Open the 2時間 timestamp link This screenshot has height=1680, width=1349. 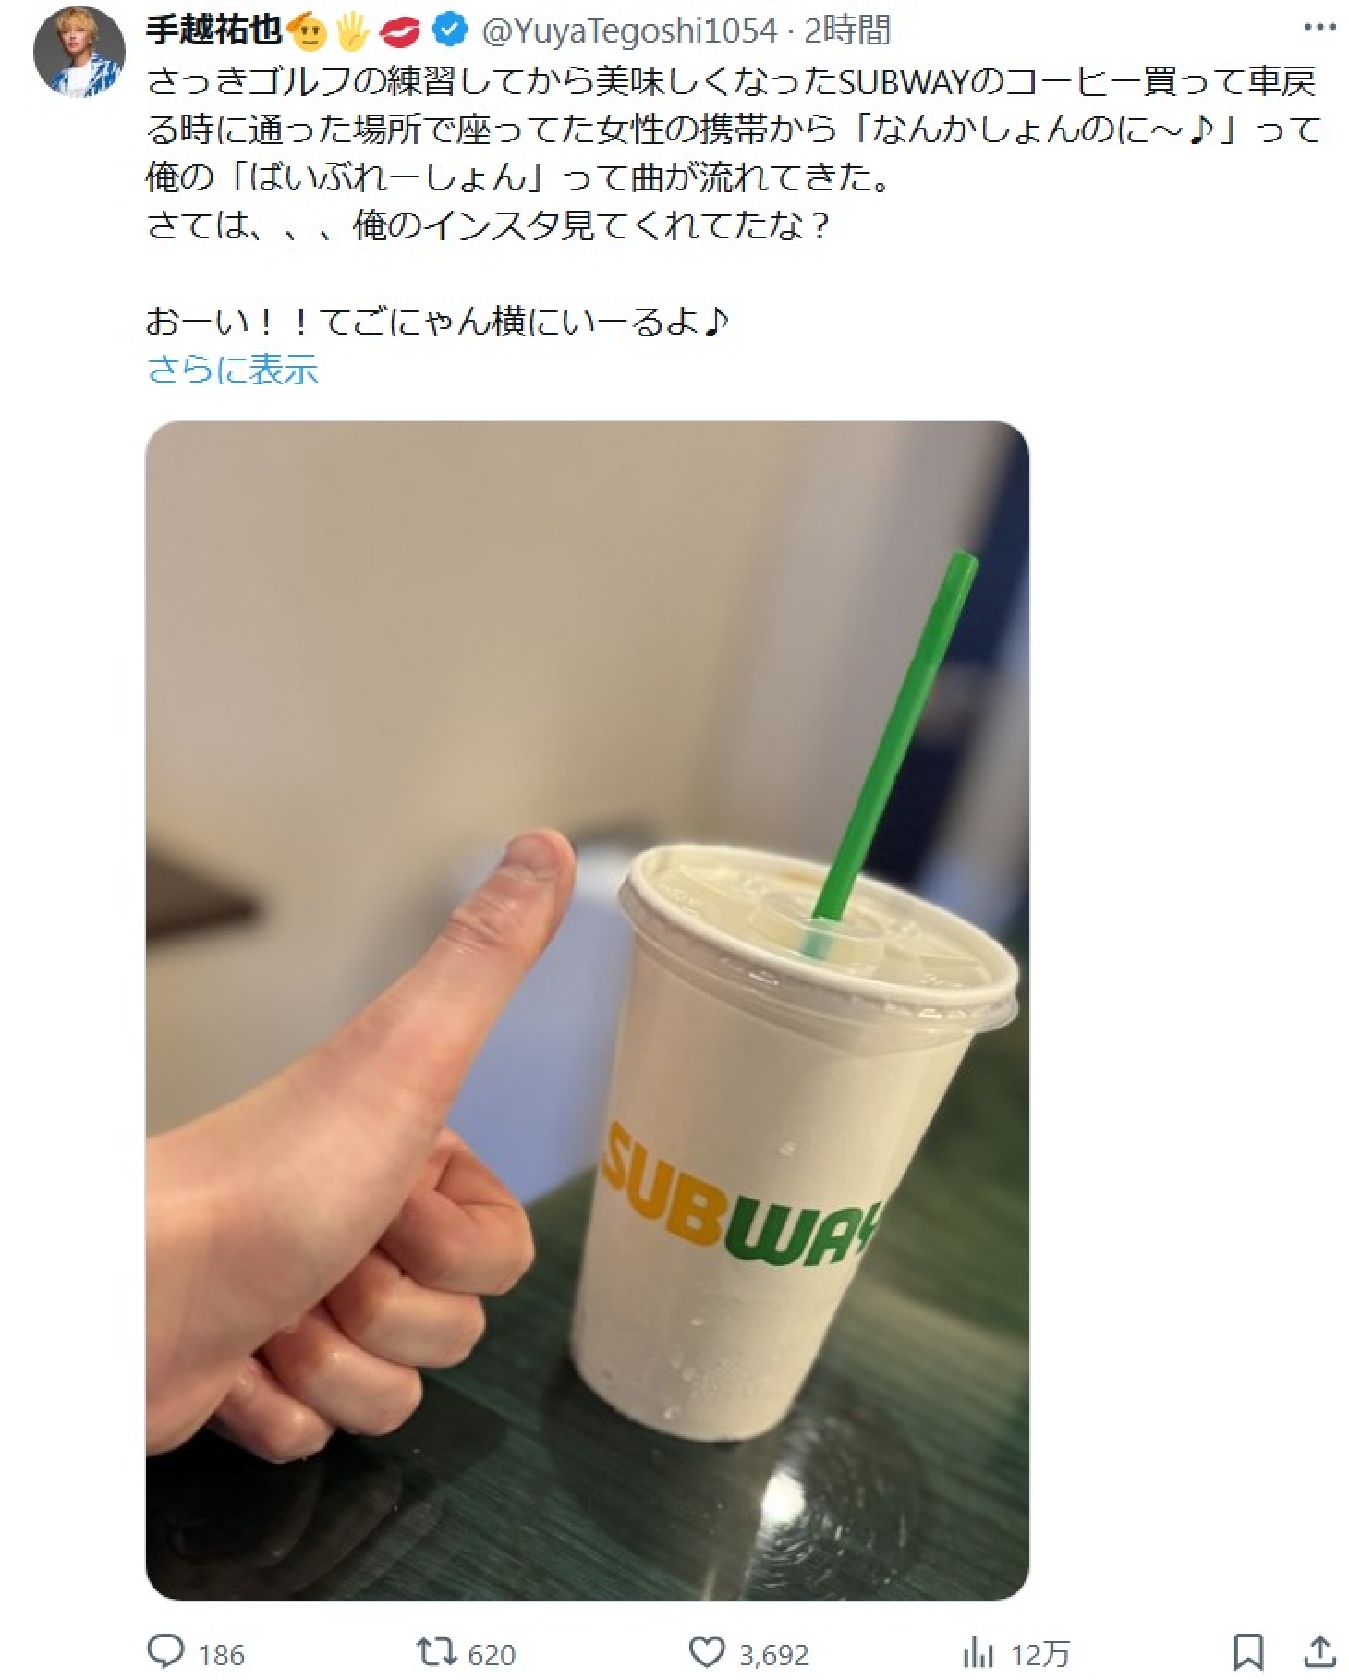[847, 31]
